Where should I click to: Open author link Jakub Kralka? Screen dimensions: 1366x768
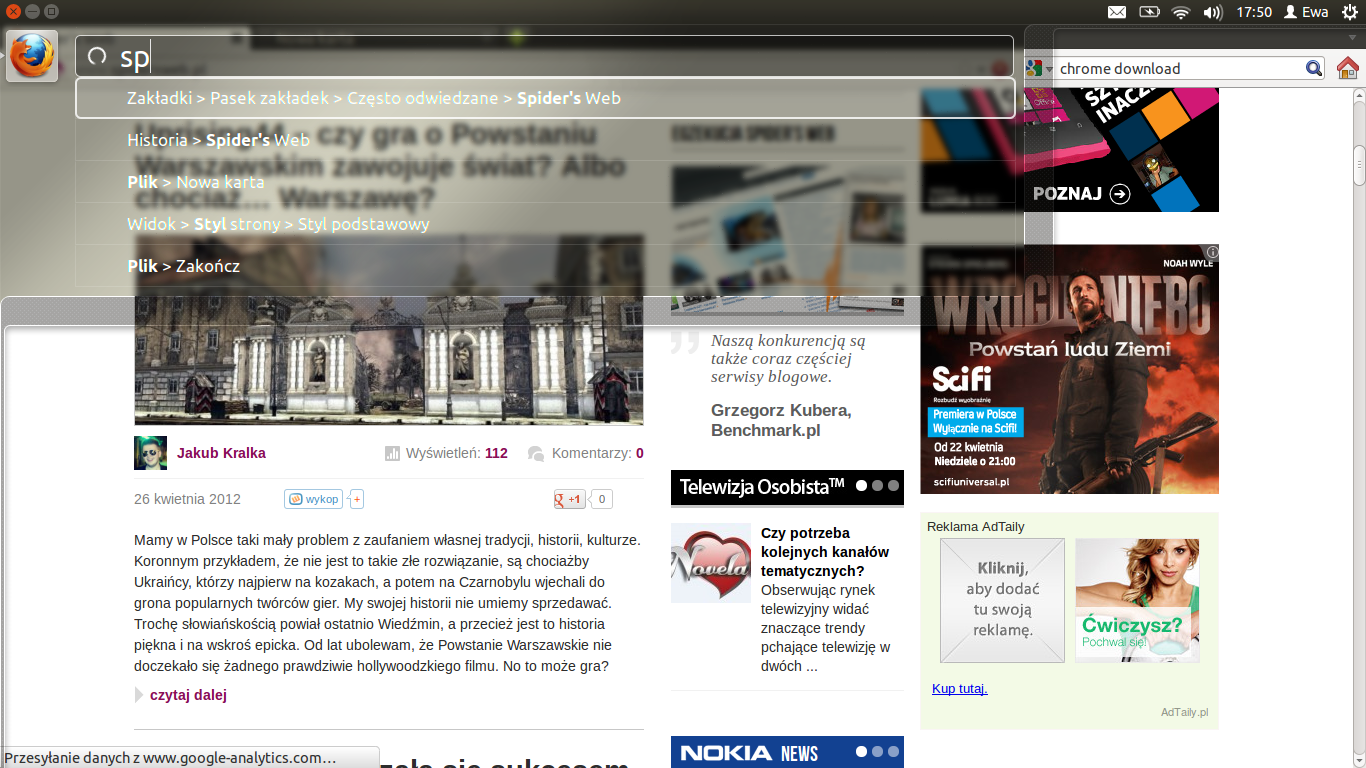(x=221, y=453)
